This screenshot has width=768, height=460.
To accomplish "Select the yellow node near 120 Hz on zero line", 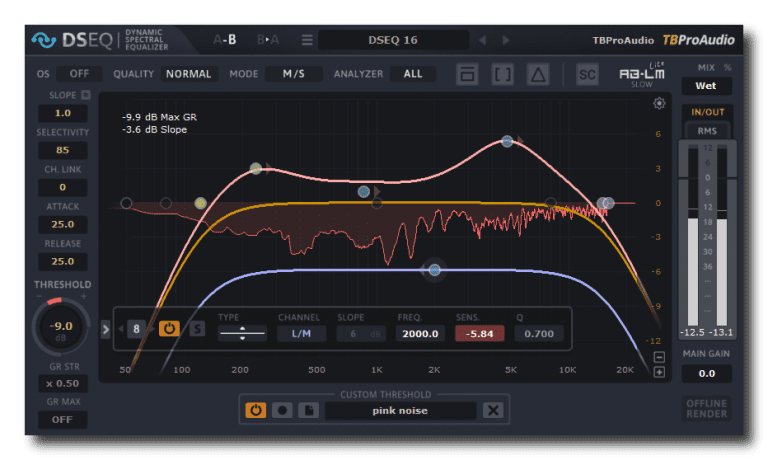I will tap(200, 203).
